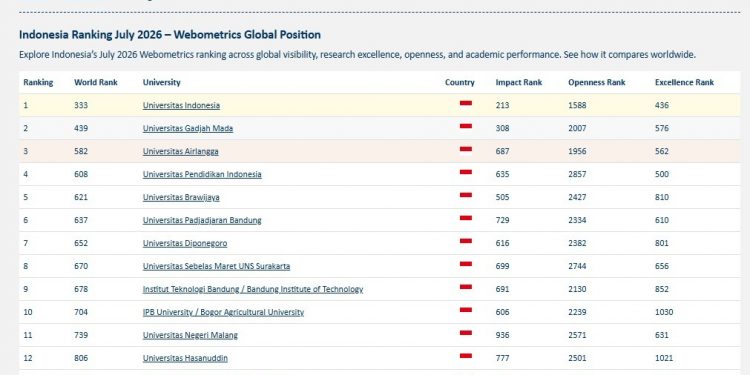Select world rank 704 cell
The image size is (750, 375).
[81, 312]
